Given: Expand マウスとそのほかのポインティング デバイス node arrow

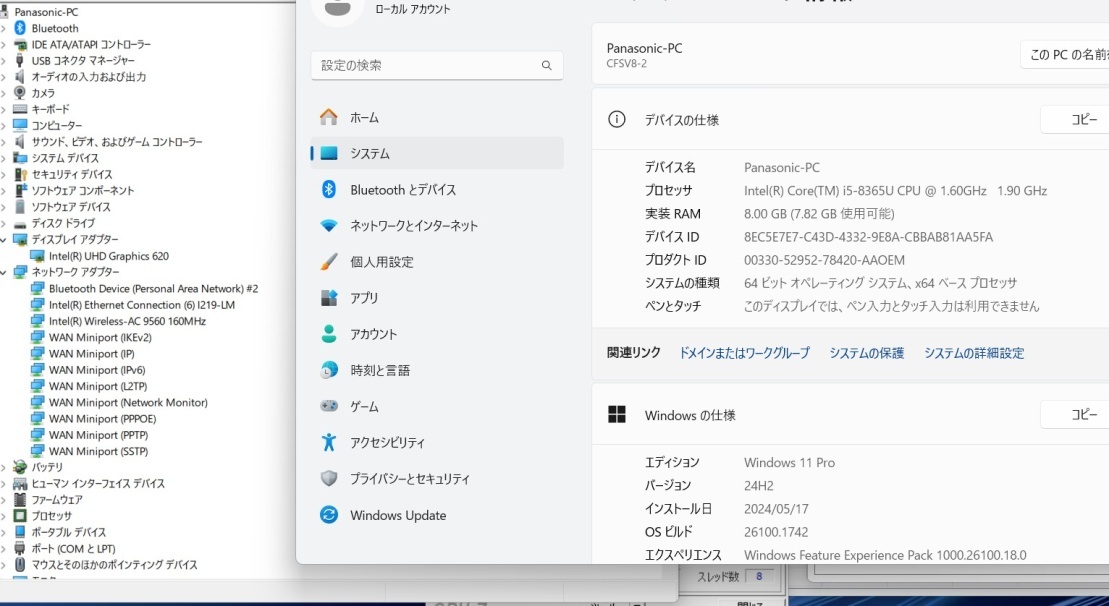Looking at the screenshot, I should tap(5, 565).
